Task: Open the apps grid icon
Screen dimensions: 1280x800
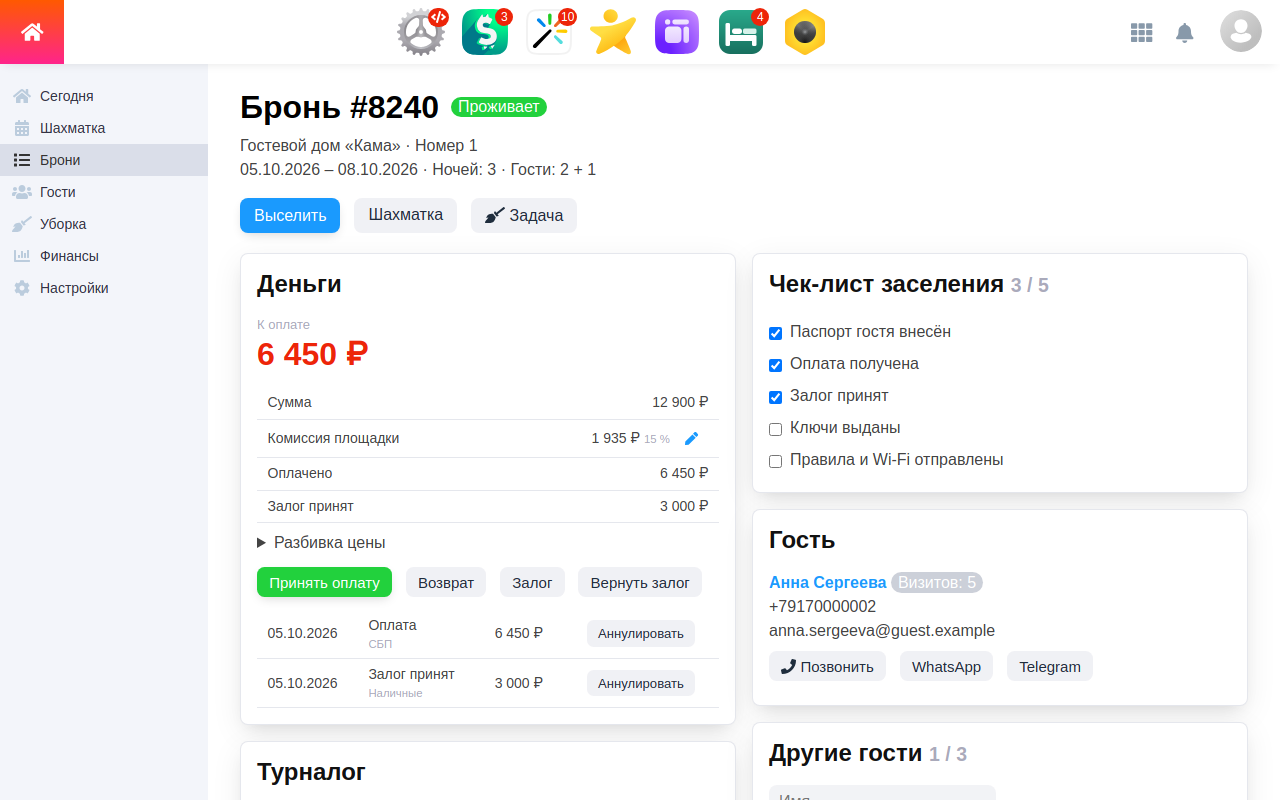Action: (x=1142, y=32)
